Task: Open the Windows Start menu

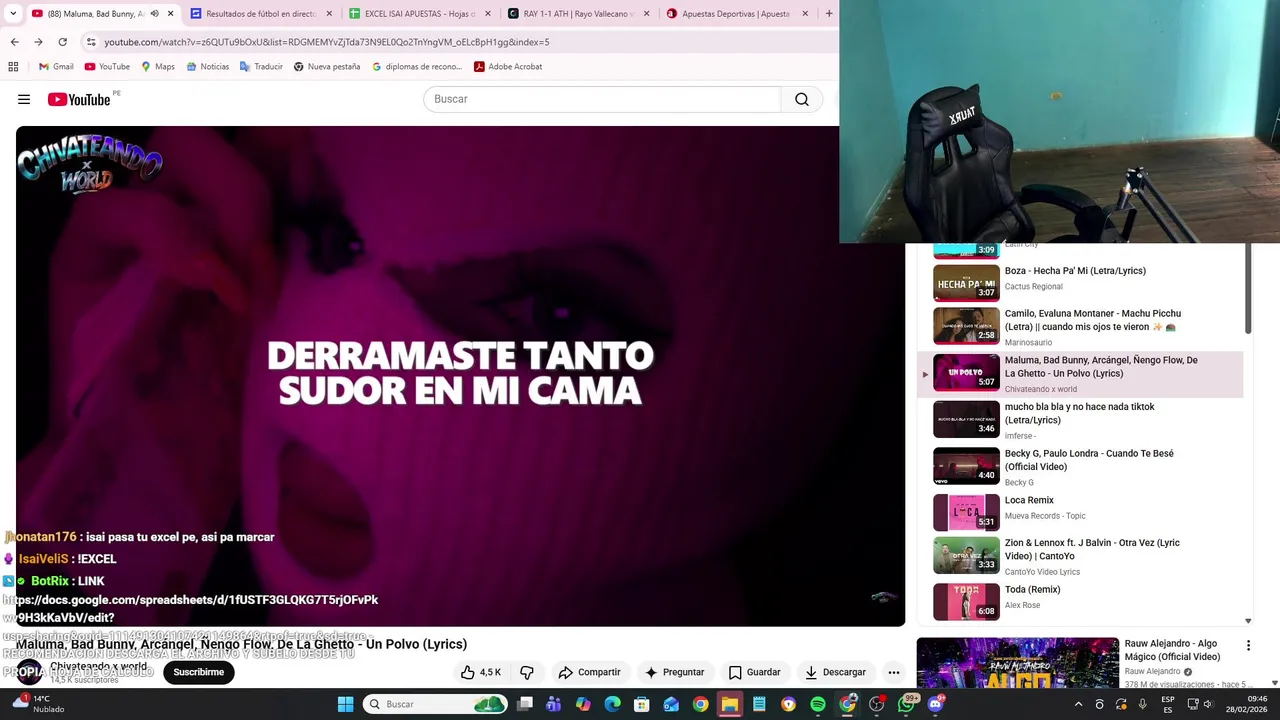Action: click(345, 704)
